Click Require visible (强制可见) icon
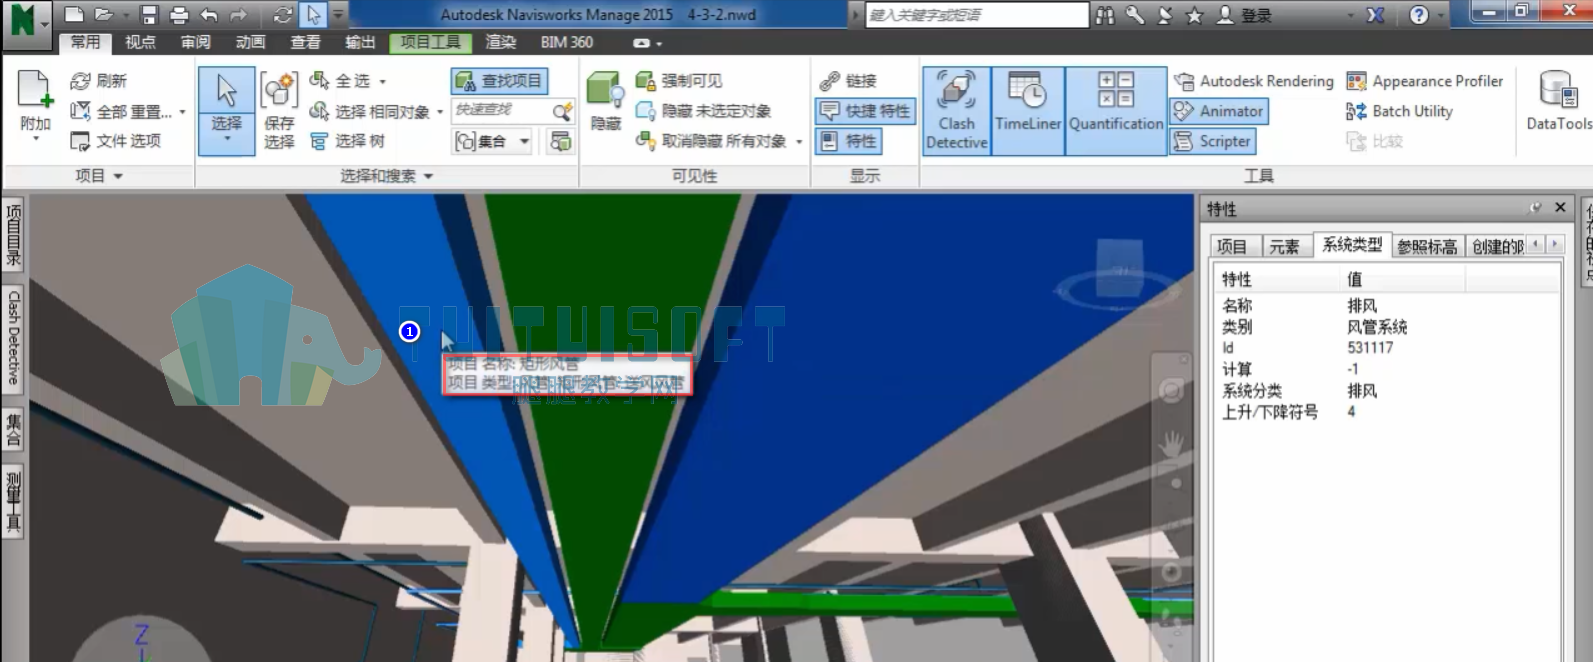The height and width of the screenshot is (662, 1593). point(645,81)
